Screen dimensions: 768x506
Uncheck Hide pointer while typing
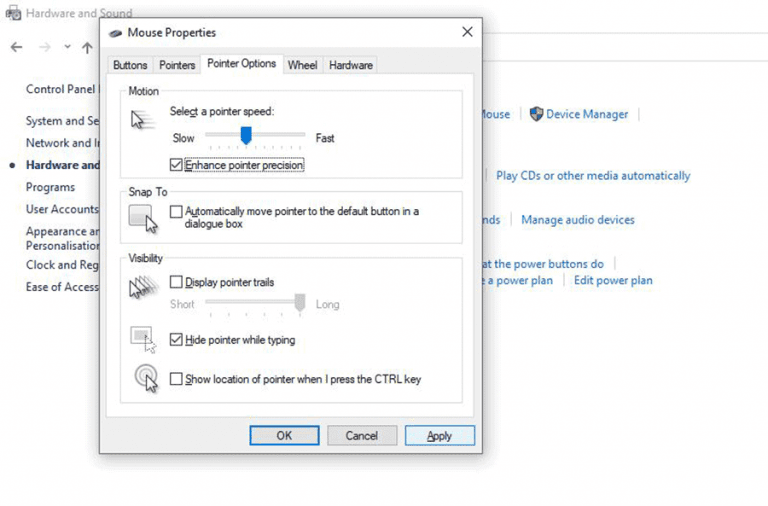(x=177, y=340)
